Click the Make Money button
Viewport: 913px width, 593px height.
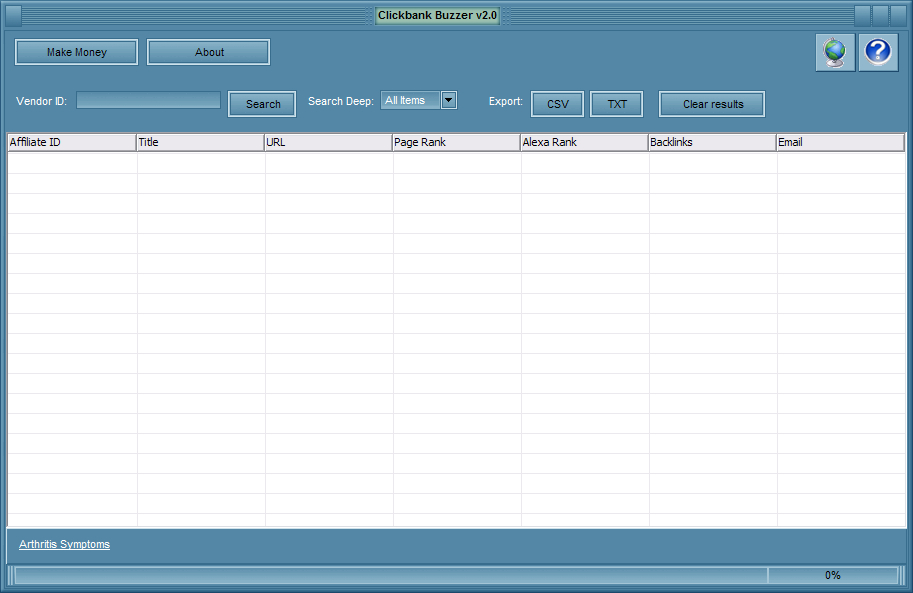76,52
